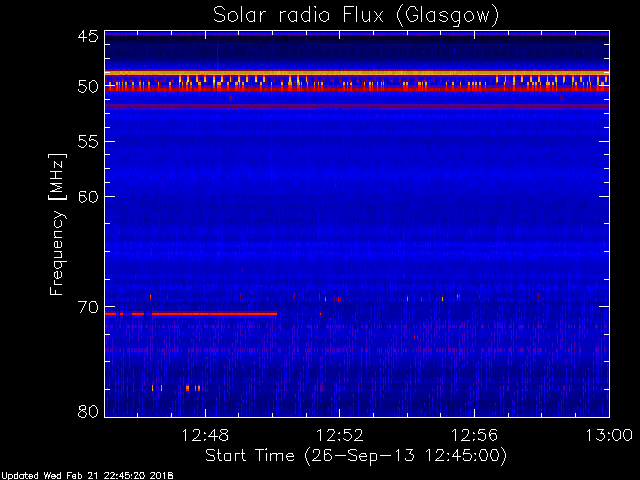
Task: Click the "Updated Wed Feb 21 22:45:20 2018" timestamp
Action: pos(87,476)
